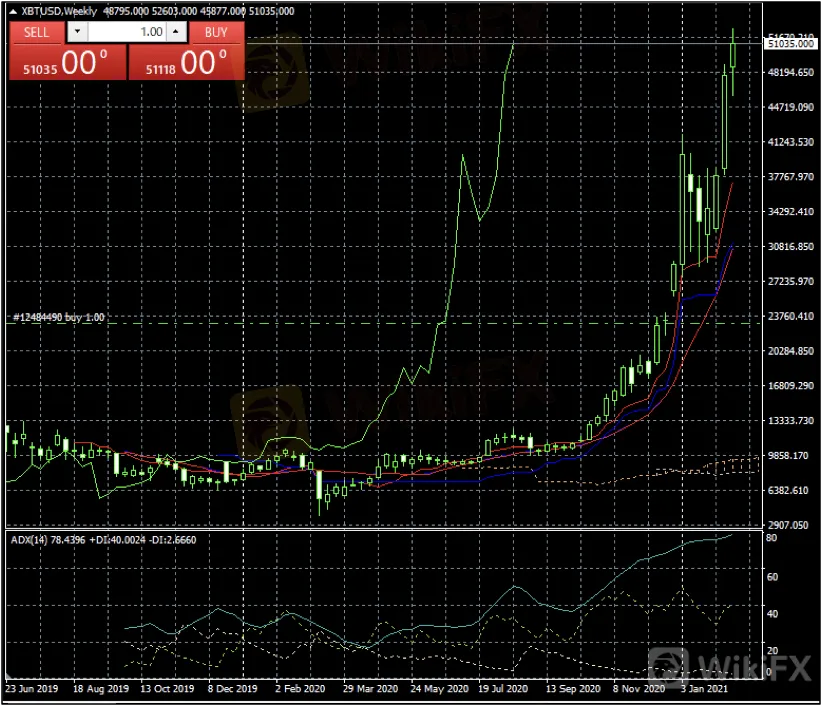Click the current price label 51035.000
The width and height of the screenshot is (822, 706).
pyautogui.click(x=791, y=44)
